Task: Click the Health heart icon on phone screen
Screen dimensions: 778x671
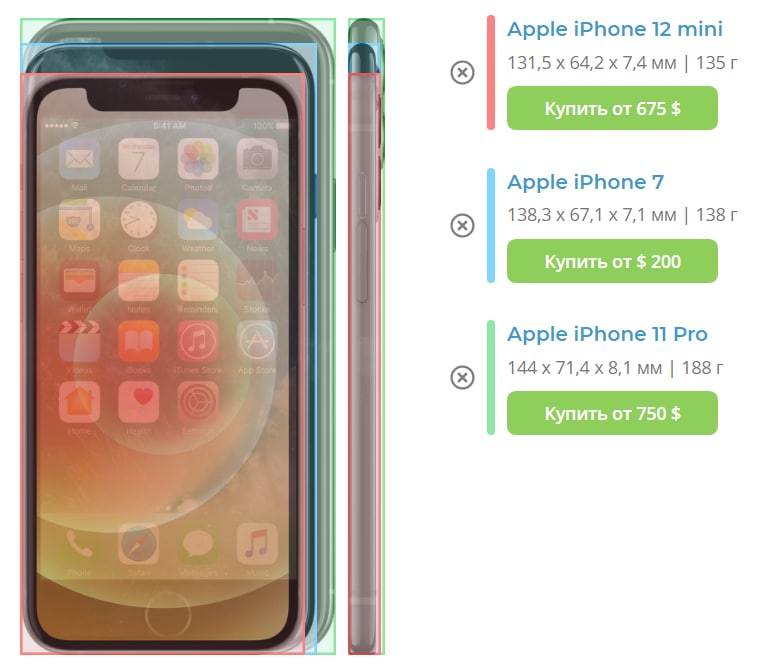Action: click(x=138, y=402)
